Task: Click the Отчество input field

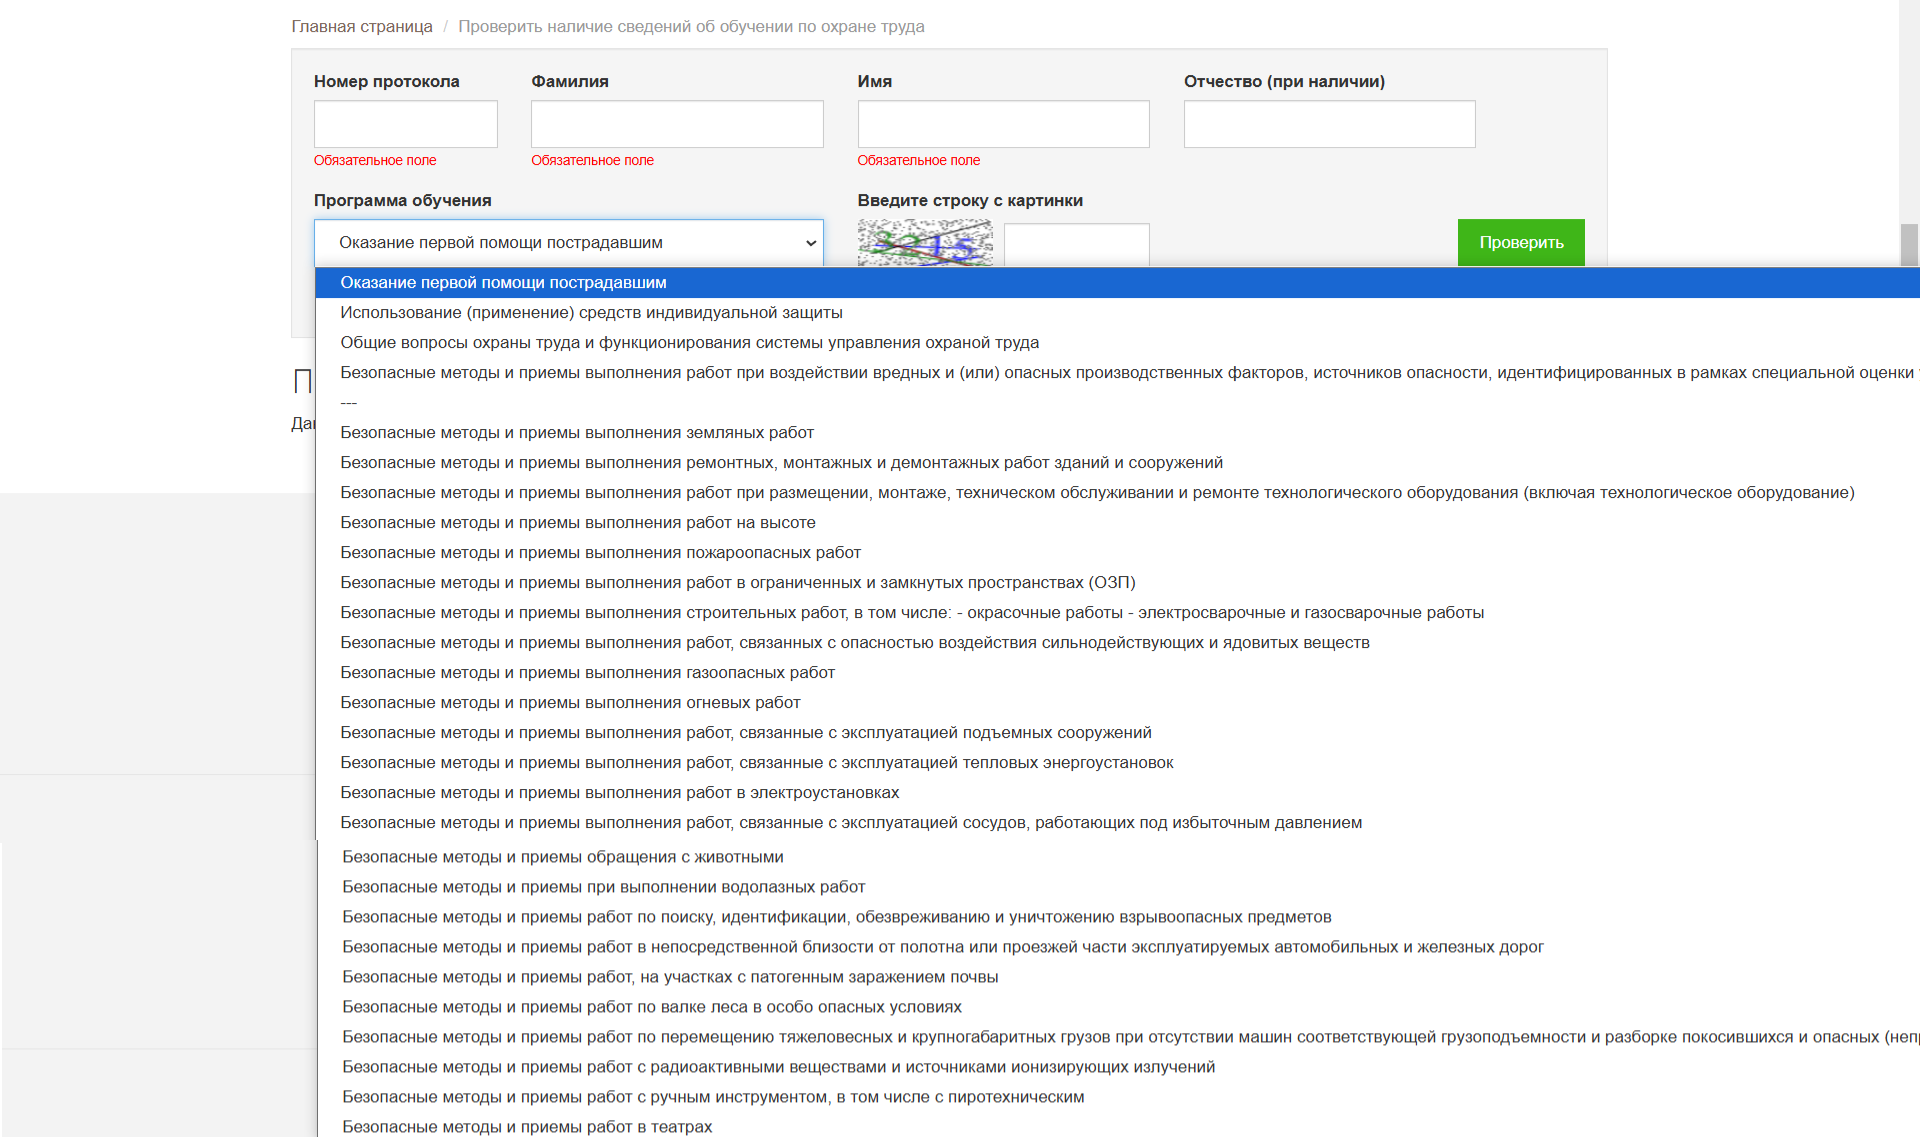Action: [1329, 124]
